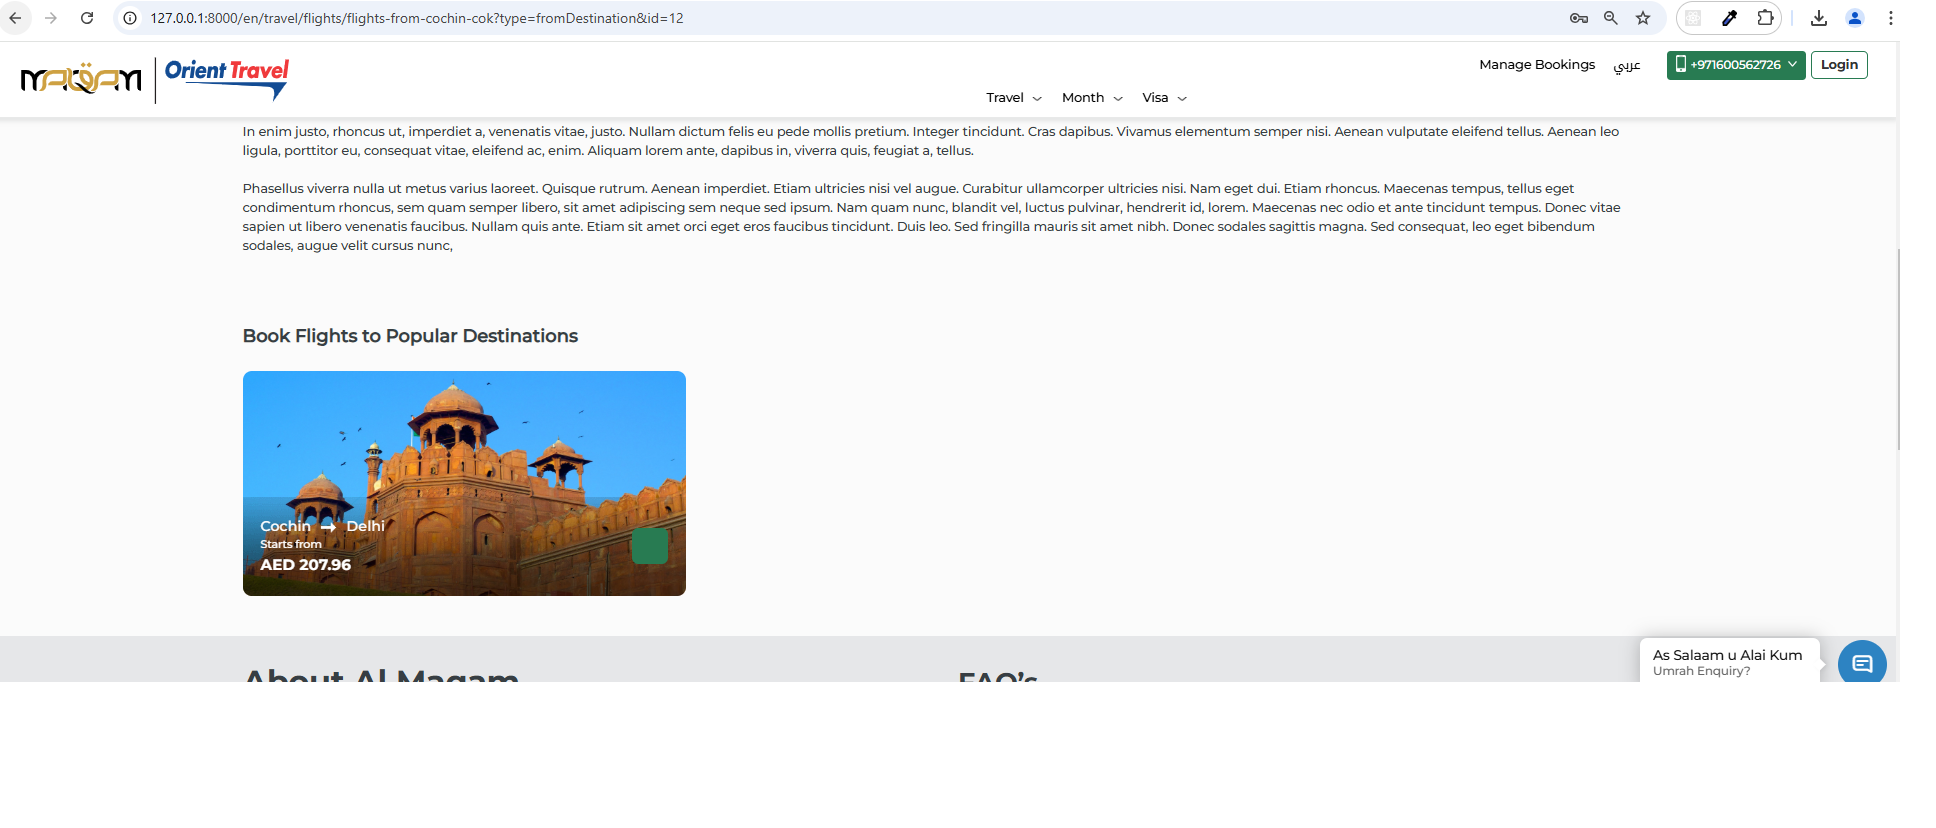Switch language to Arabic (عربي)
This screenshot has height=828, width=1936.
(1626, 65)
